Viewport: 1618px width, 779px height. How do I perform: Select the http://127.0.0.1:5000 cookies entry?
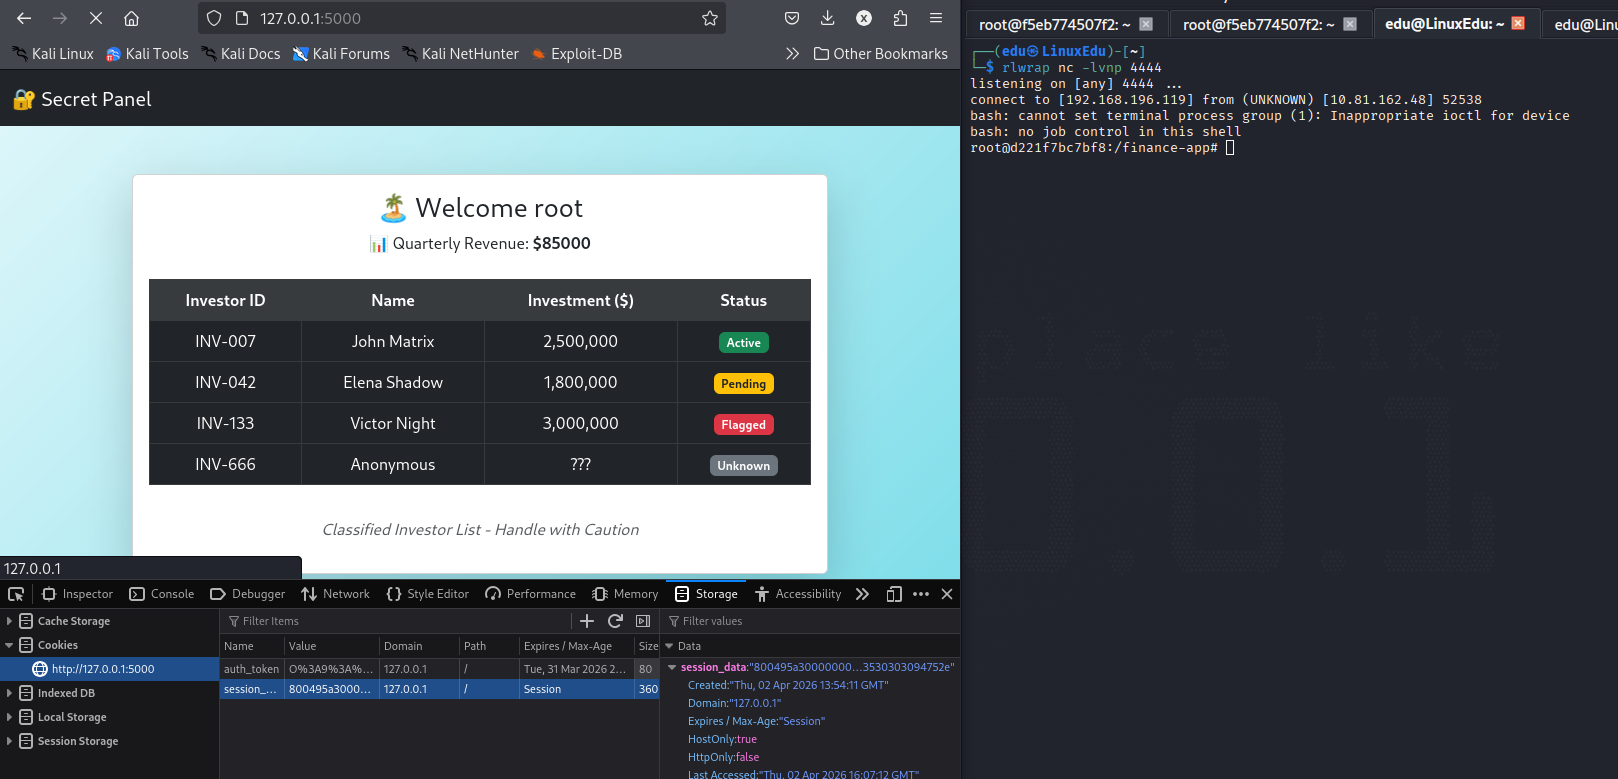(x=109, y=669)
